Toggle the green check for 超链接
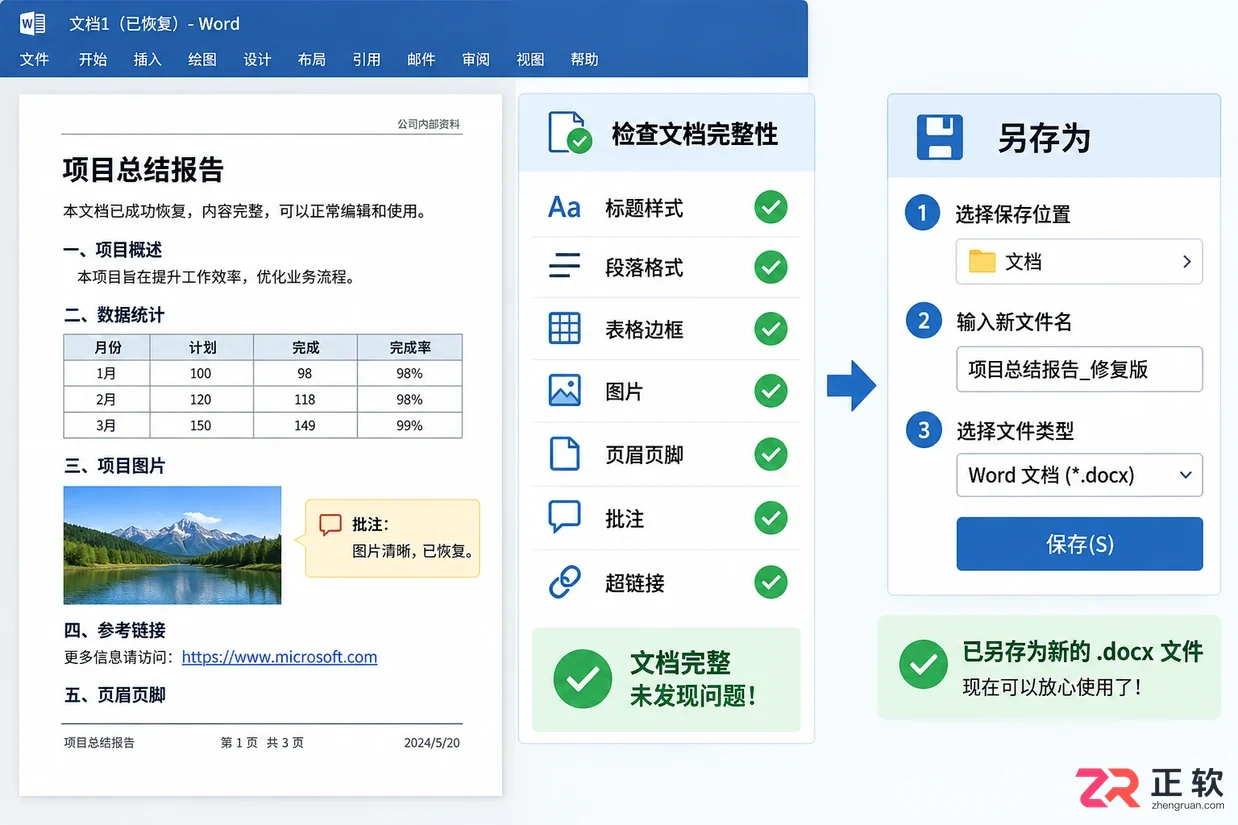Viewport: 1238px width, 825px height. 770,582
